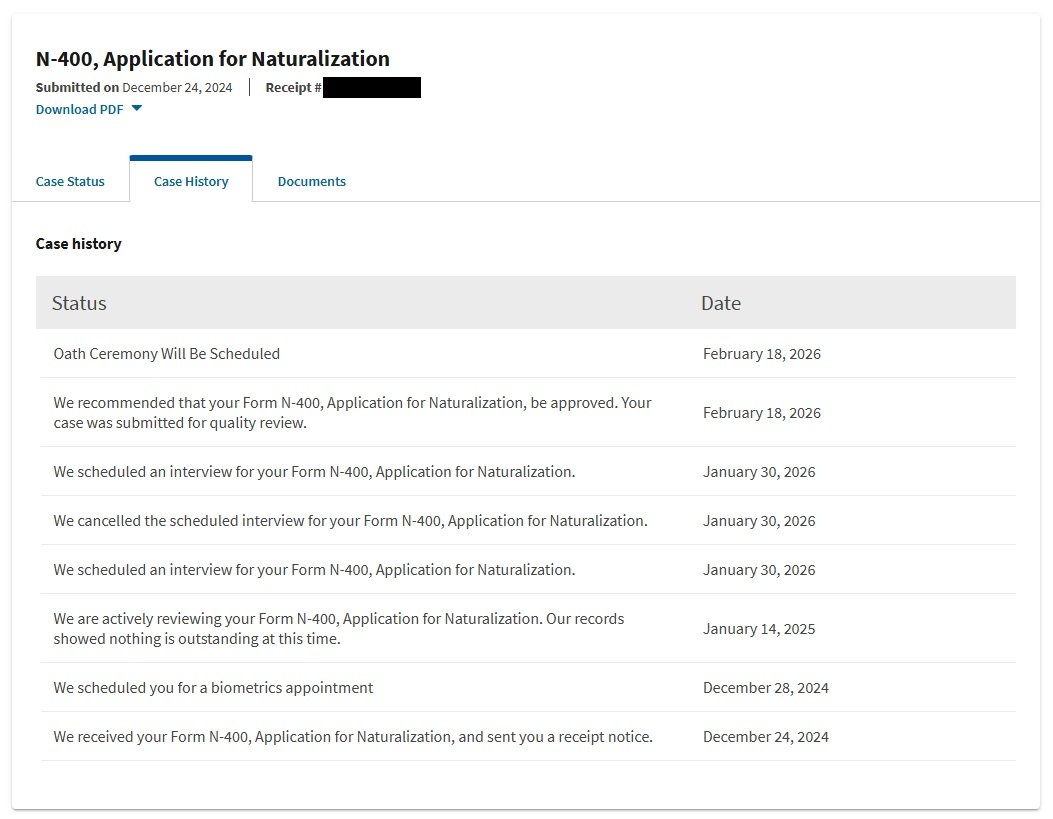Click the Status column header
This screenshot has width=1053, height=819.
pos(79,303)
